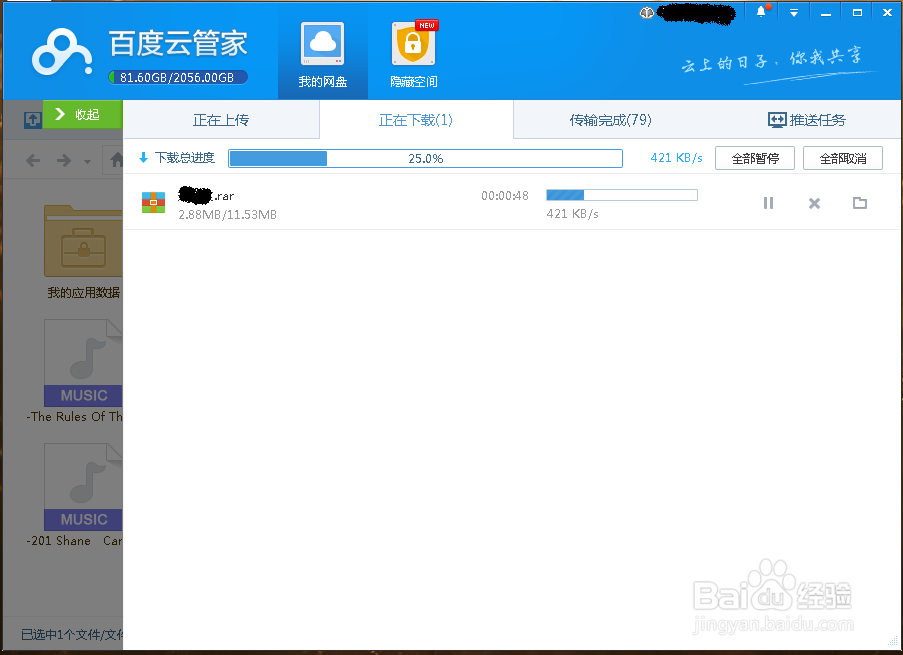The width and height of the screenshot is (903, 655).
Task: Click the .rar file progress bar
Action: click(622, 195)
